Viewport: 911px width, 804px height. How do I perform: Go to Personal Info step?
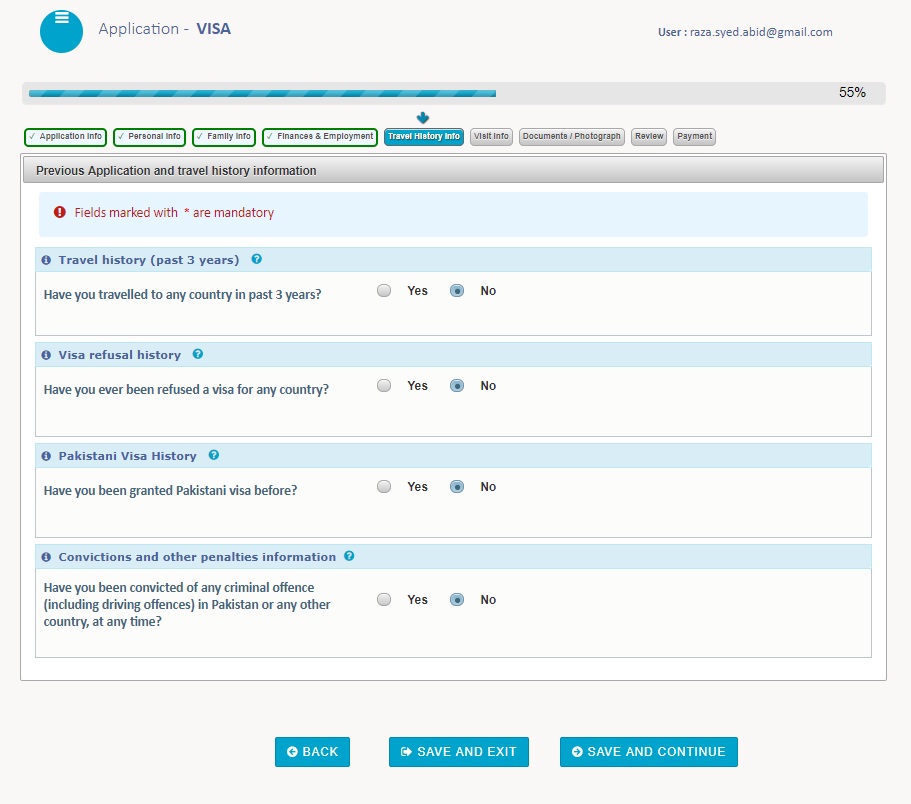(149, 137)
